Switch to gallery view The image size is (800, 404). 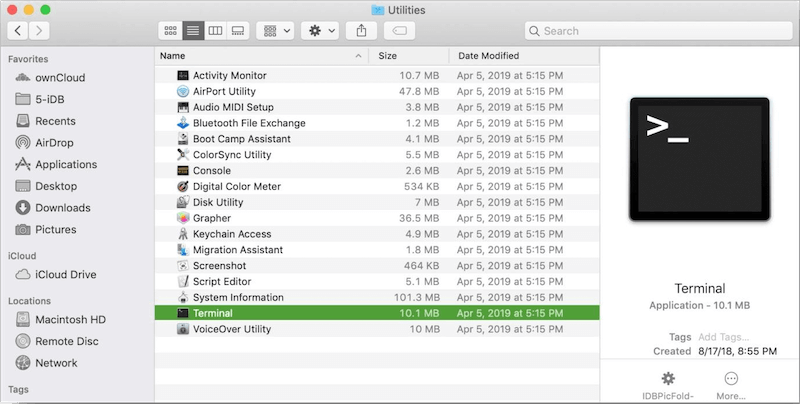(x=237, y=31)
